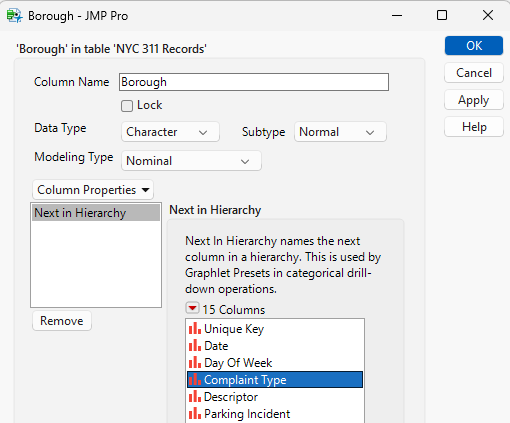
Task: Maximize the Borough dialog window
Action: point(442,15)
